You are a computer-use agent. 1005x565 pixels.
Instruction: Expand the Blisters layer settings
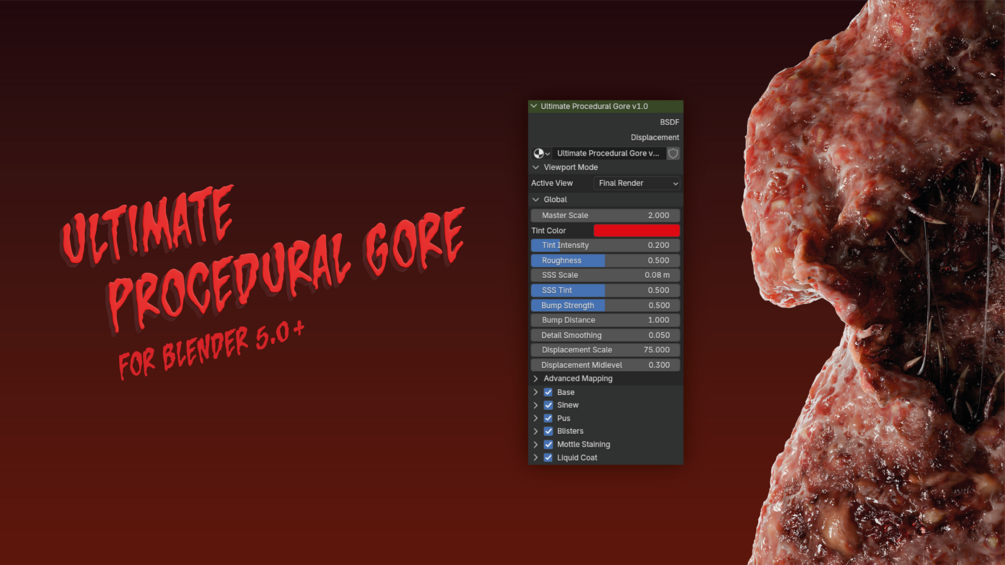point(536,431)
